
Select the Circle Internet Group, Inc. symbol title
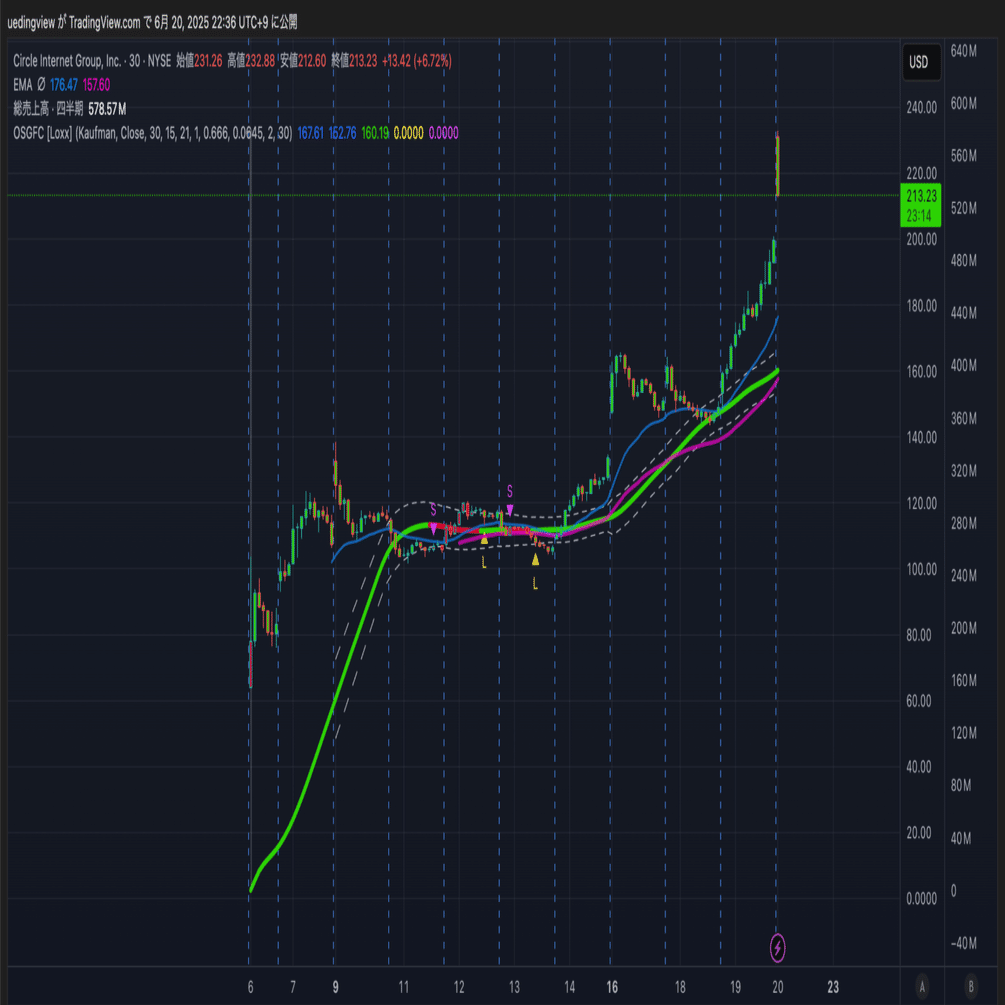coord(67,61)
